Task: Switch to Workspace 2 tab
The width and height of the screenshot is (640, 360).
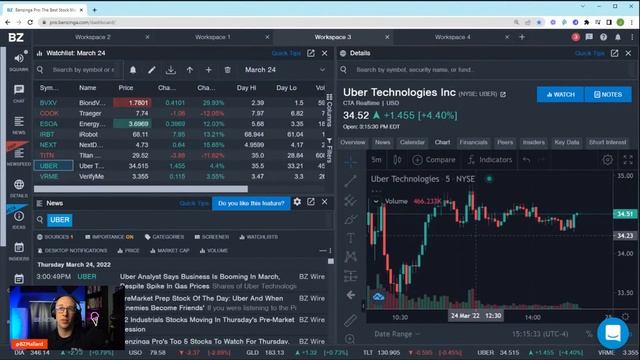Action: pyautogui.click(x=92, y=37)
